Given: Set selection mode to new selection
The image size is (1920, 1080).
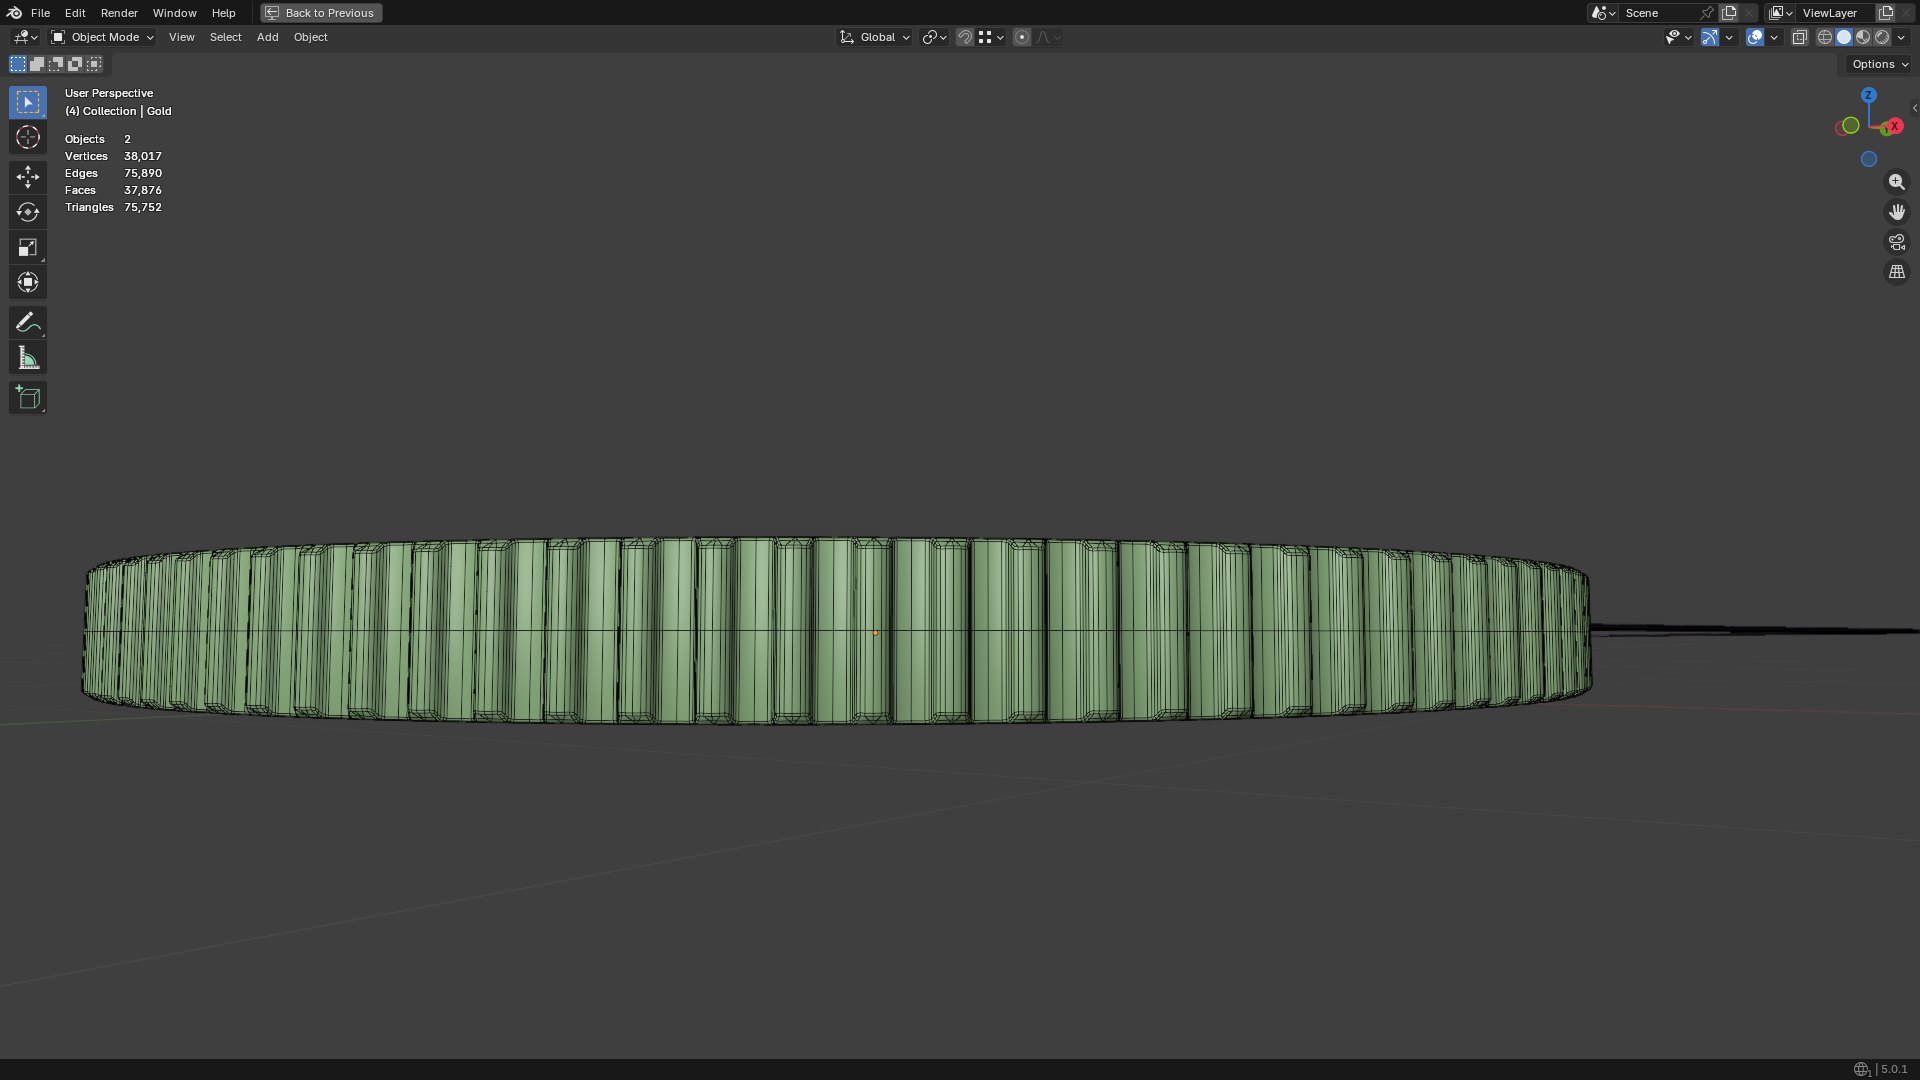Looking at the screenshot, I should (x=18, y=64).
